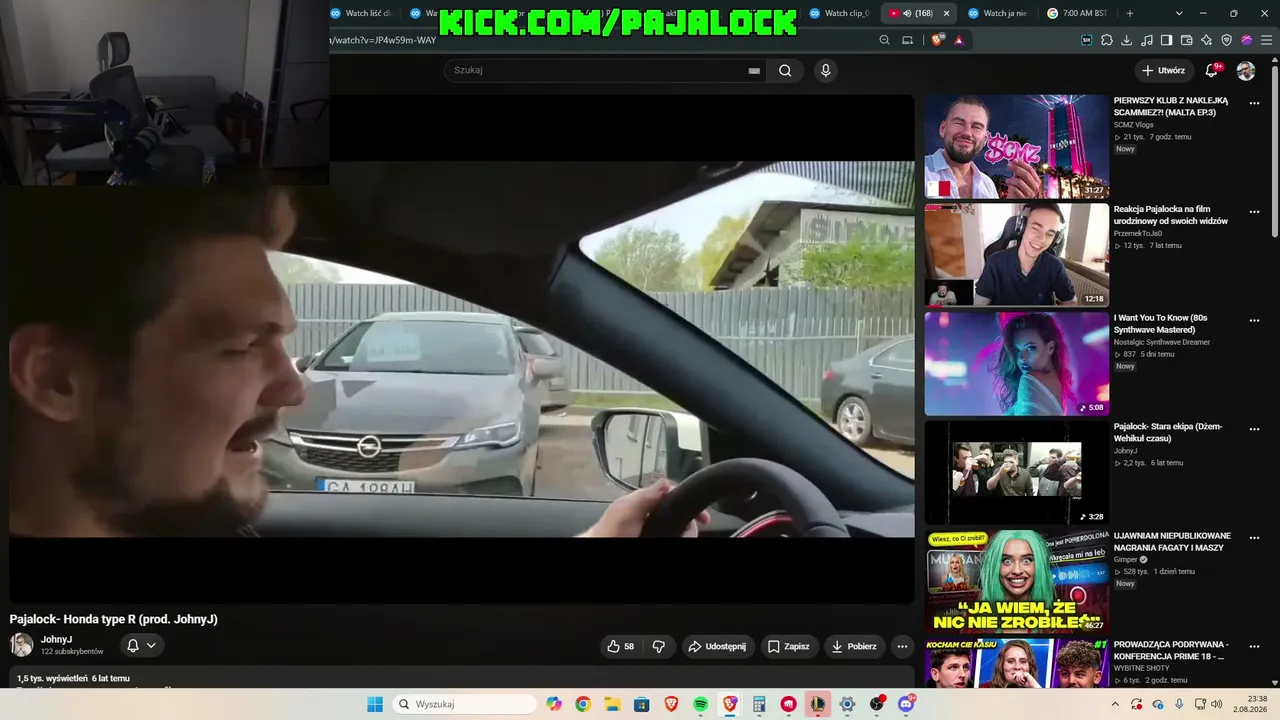The height and width of the screenshot is (720, 1280).
Task: Open the JohnyJ channel name link
Action: (56, 640)
